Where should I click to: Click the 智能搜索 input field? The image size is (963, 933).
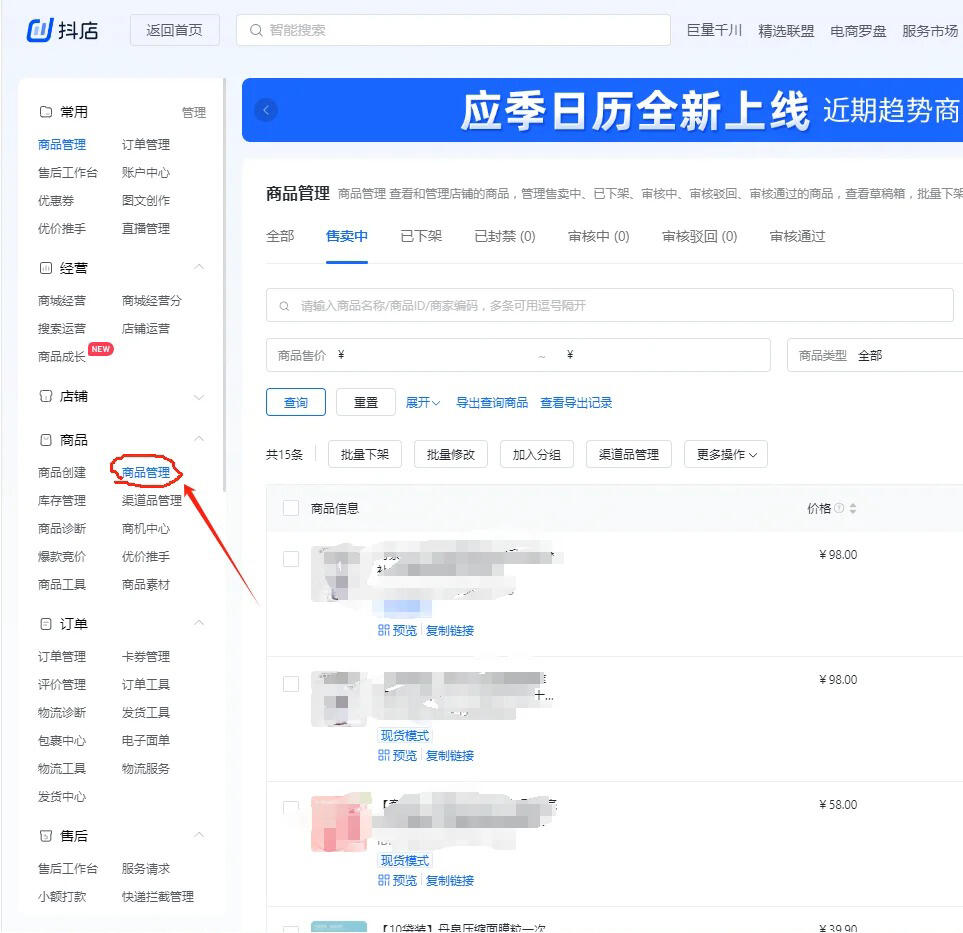tap(453, 30)
